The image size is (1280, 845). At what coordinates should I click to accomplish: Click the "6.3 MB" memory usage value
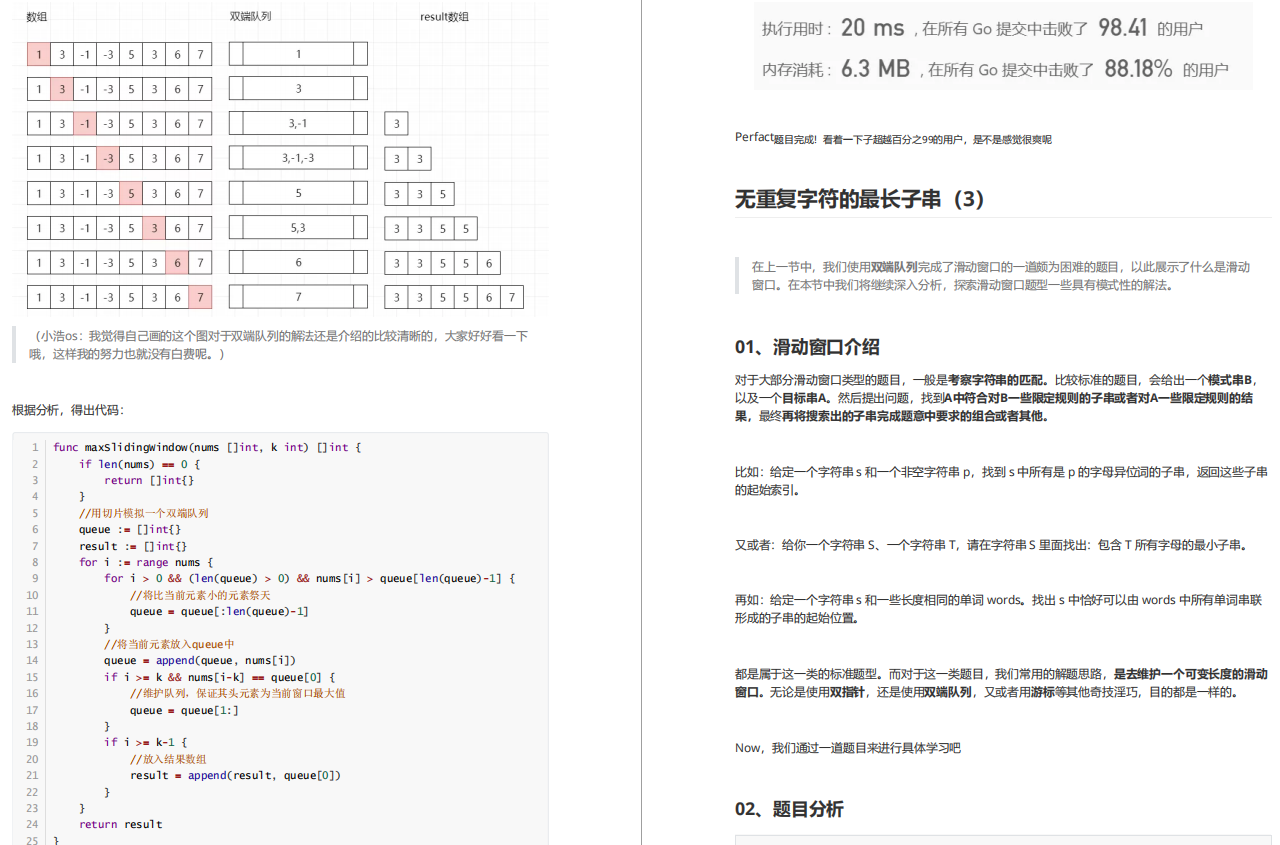tap(875, 68)
